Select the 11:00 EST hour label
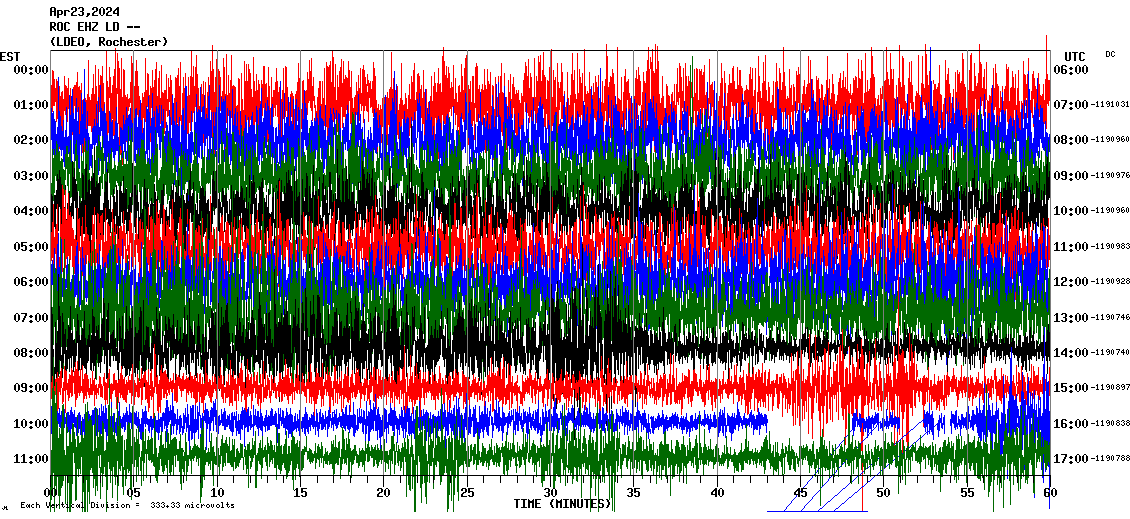Viewport: 1130px width, 519px height. [x=31, y=458]
